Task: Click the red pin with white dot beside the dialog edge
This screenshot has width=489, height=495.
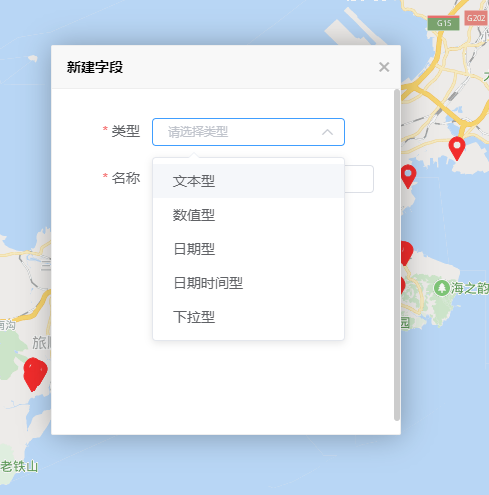Action: [x=408, y=176]
